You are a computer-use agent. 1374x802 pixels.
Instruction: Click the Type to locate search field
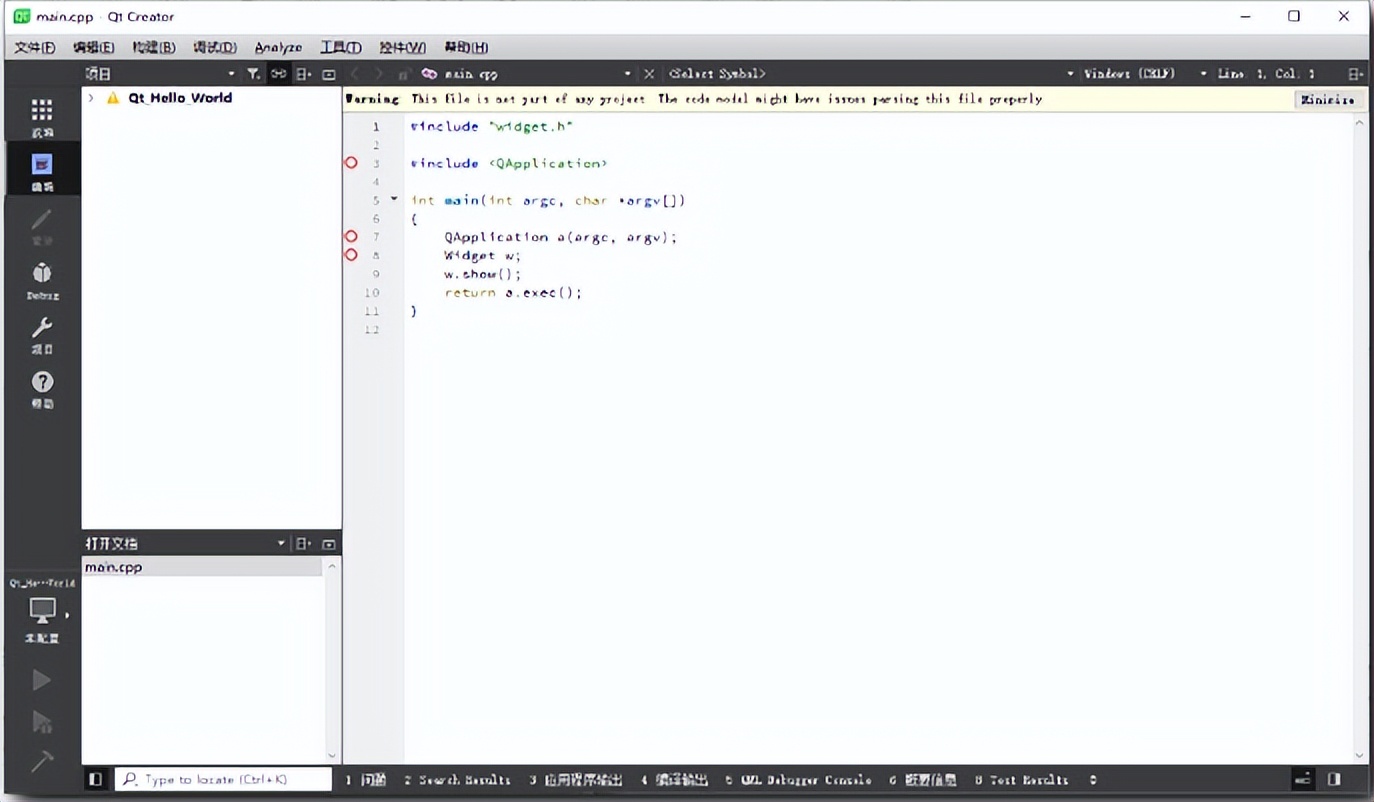pyautogui.click(x=223, y=779)
